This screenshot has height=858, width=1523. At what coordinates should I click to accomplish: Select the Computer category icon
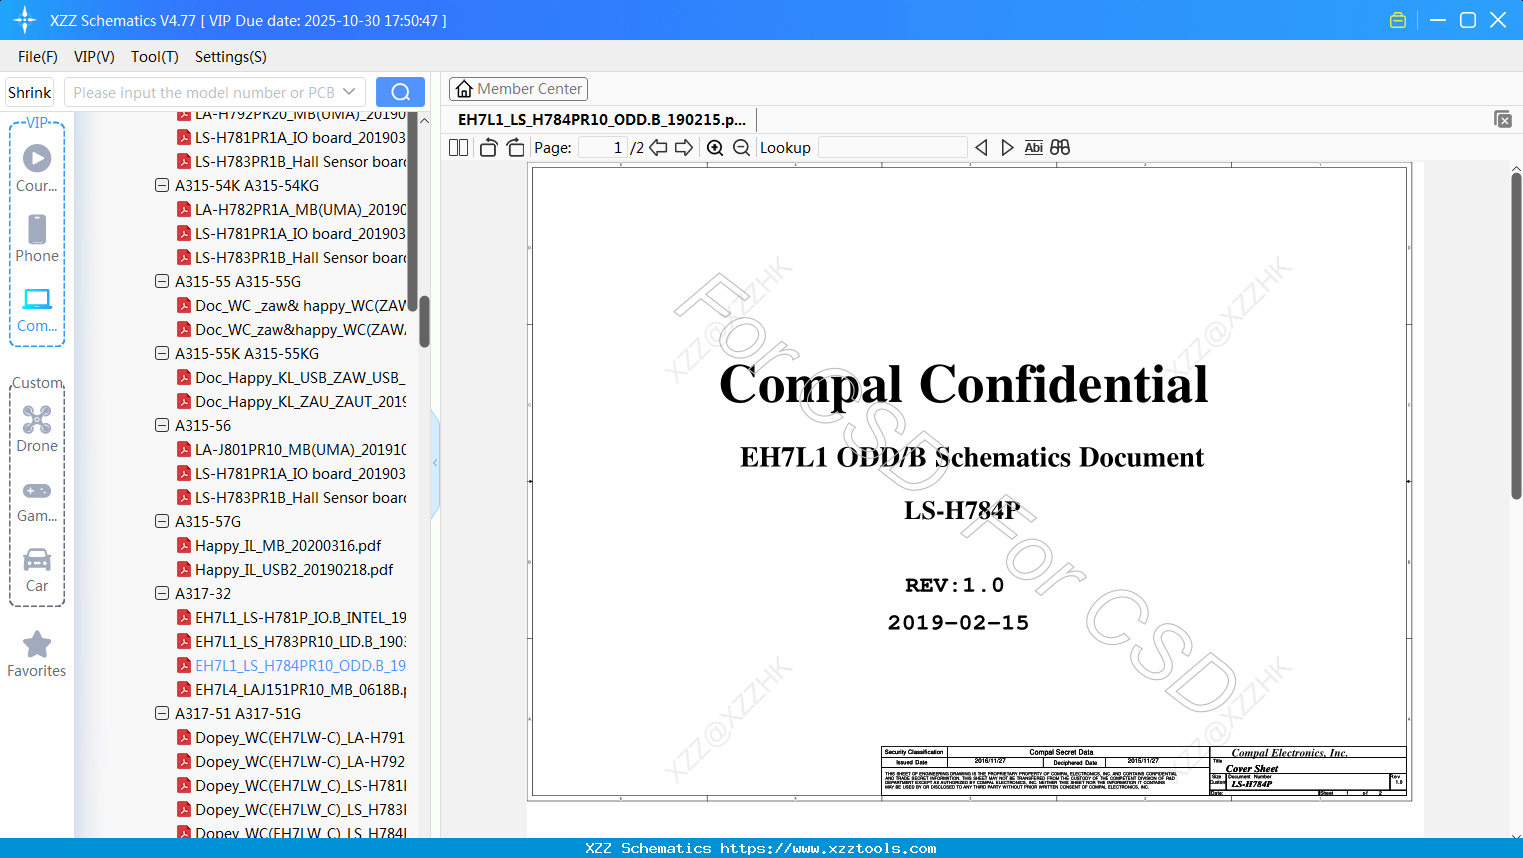37,309
